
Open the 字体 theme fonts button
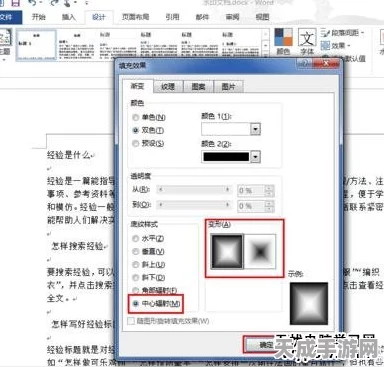click(x=307, y=41)
